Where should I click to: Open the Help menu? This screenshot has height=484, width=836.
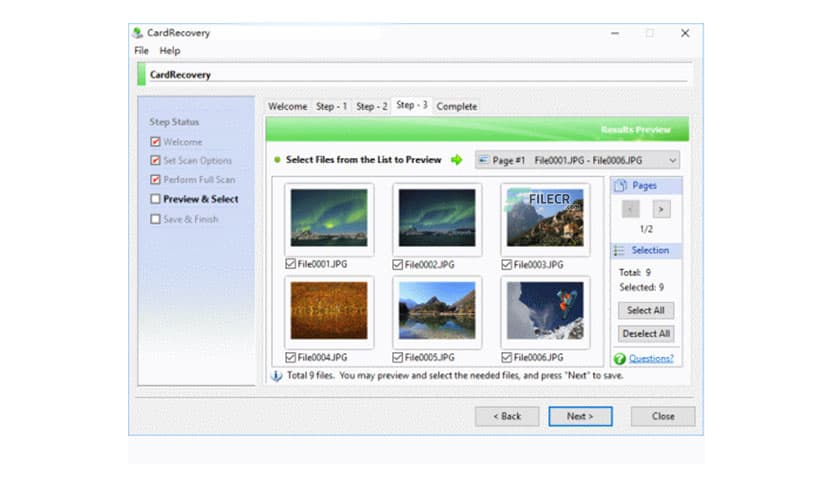(x=170, y=51)
